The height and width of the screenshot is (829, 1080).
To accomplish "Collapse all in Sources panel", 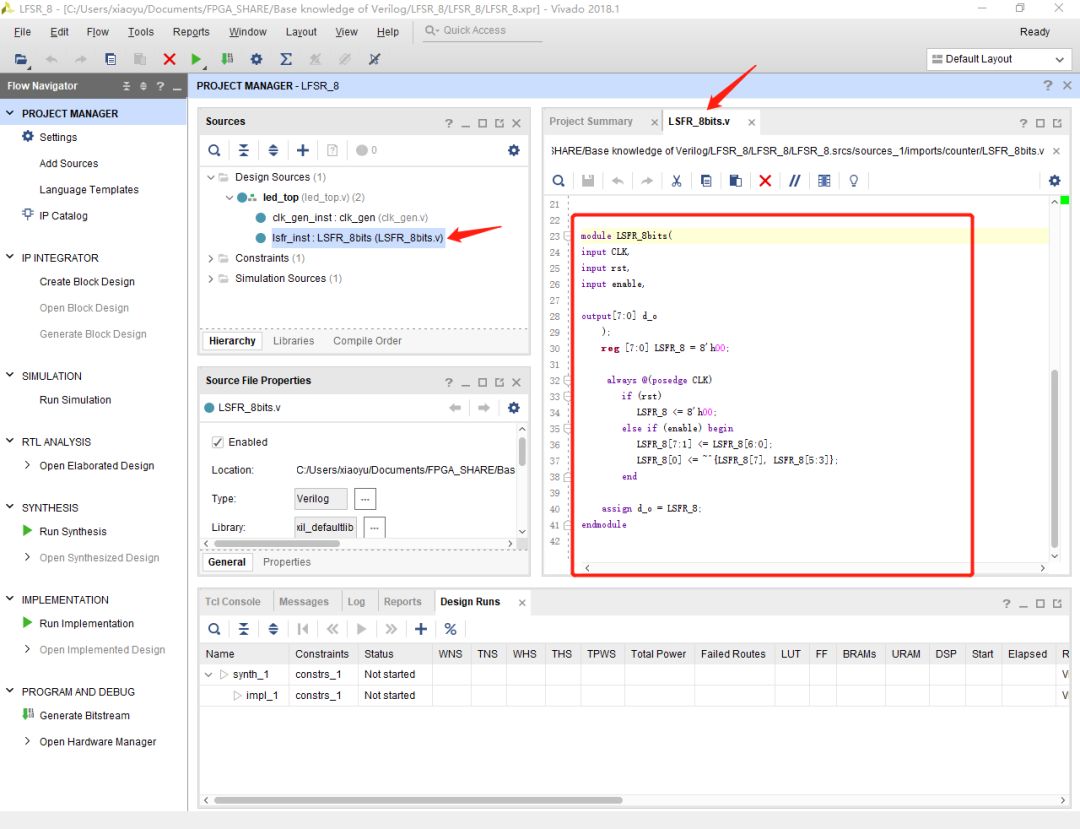I will click(x=244, y=150).
